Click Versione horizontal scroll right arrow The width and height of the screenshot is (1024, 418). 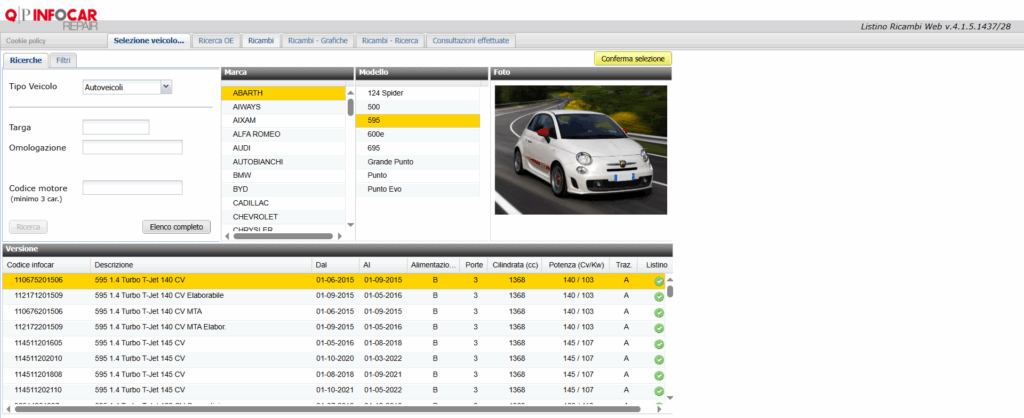(659, 410)
